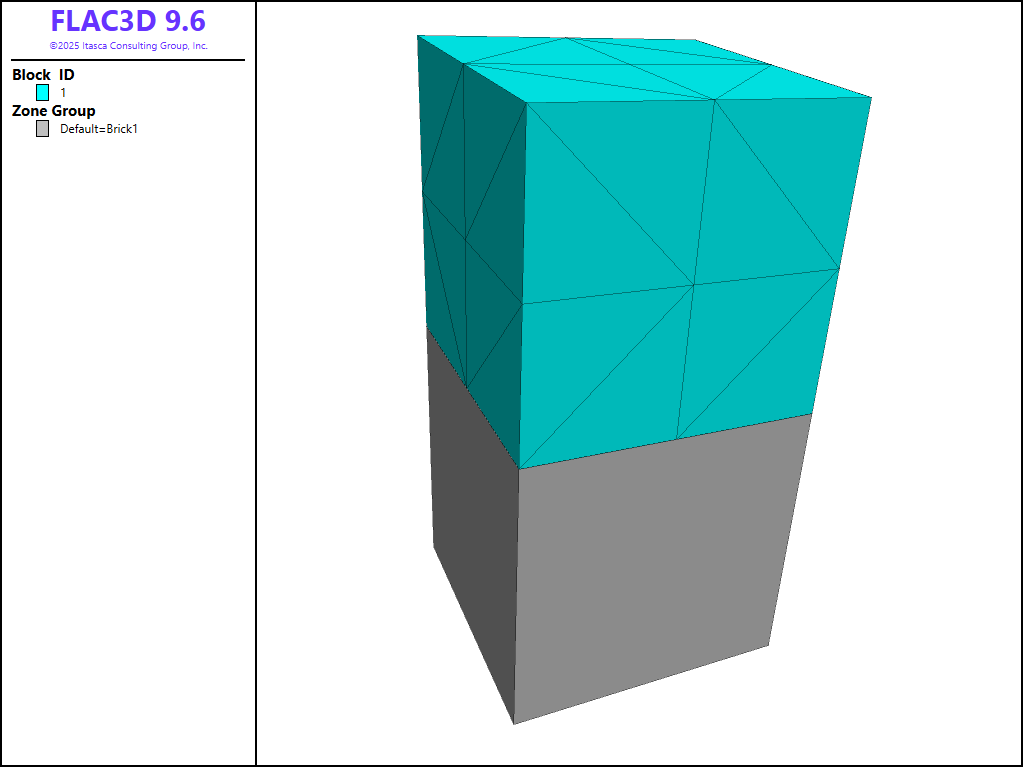Click the gray Zone Group color swatch
Viewport: 1024px width, 768px height.
[42, 129]
